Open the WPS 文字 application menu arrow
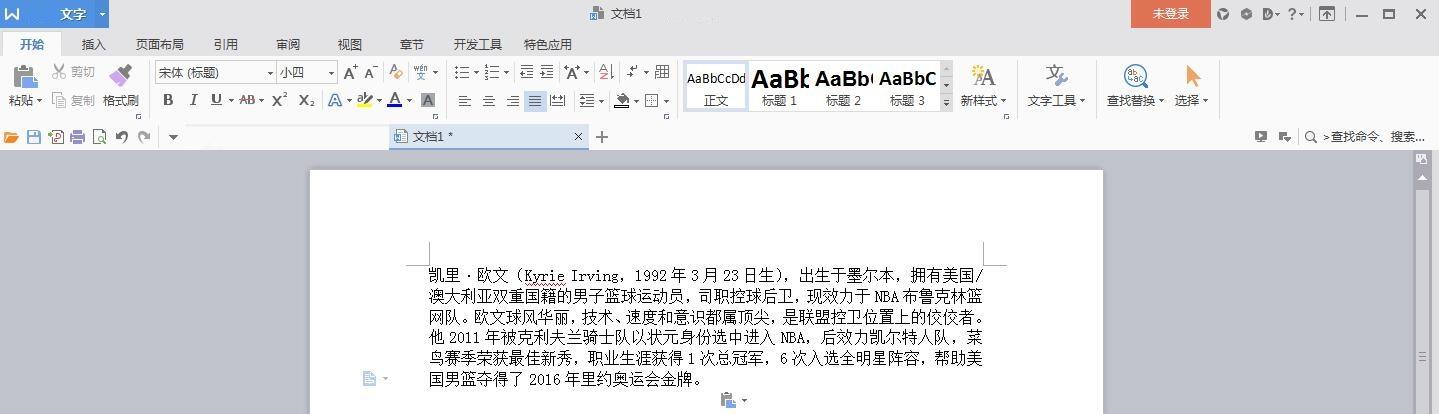The image size is (1439, 414). [x=102, y=14]
